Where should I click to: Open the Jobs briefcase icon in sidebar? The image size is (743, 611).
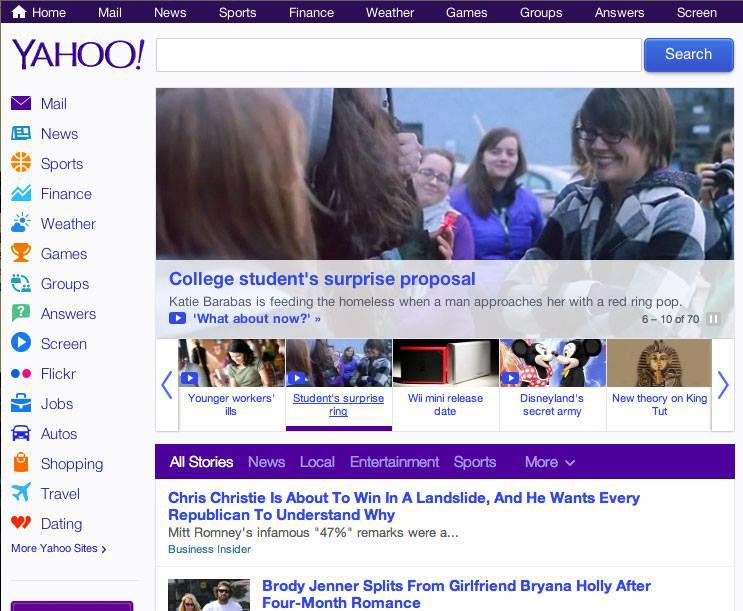click(x=21, y=403)
